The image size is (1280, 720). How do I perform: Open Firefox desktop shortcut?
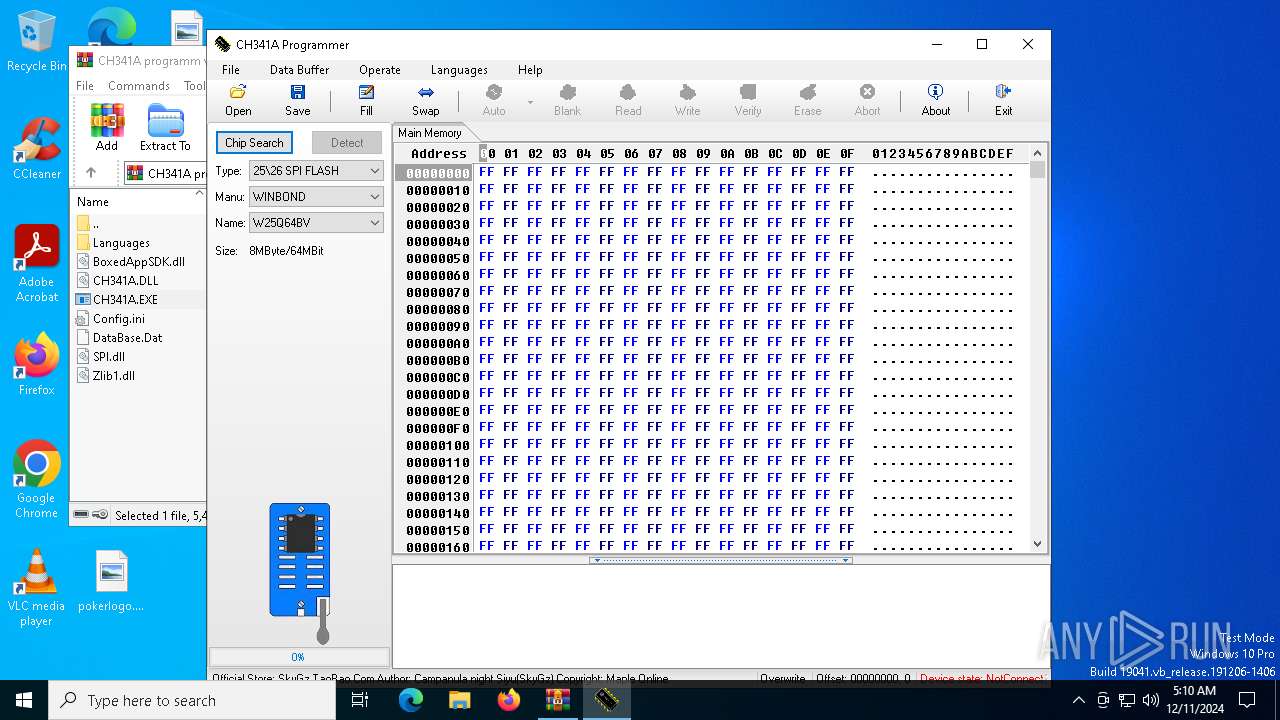point(36,364)
